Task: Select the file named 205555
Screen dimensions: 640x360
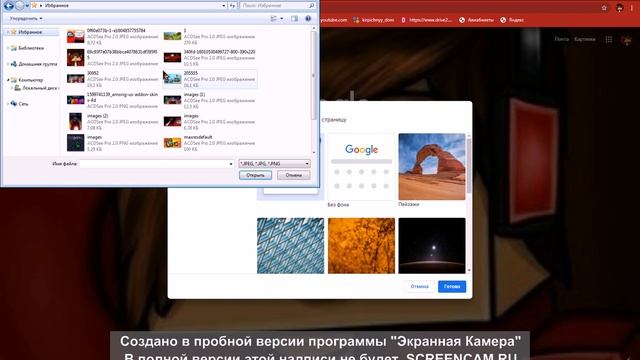Action: coord(209,79)
